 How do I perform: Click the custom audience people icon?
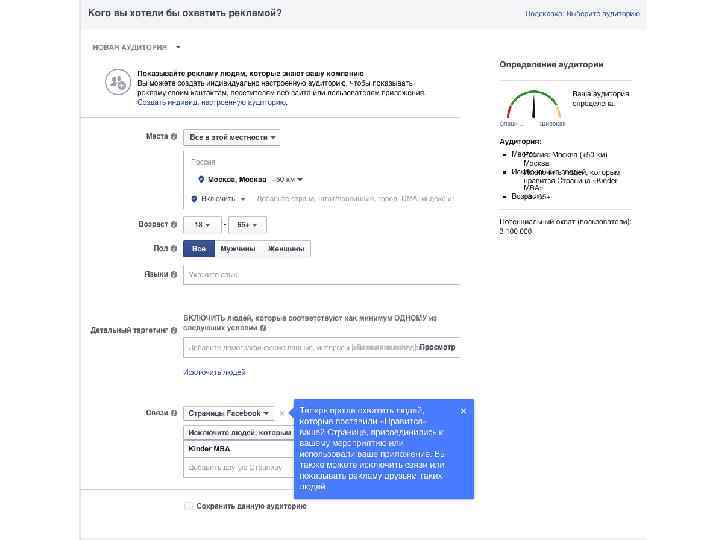pos(118,82)
